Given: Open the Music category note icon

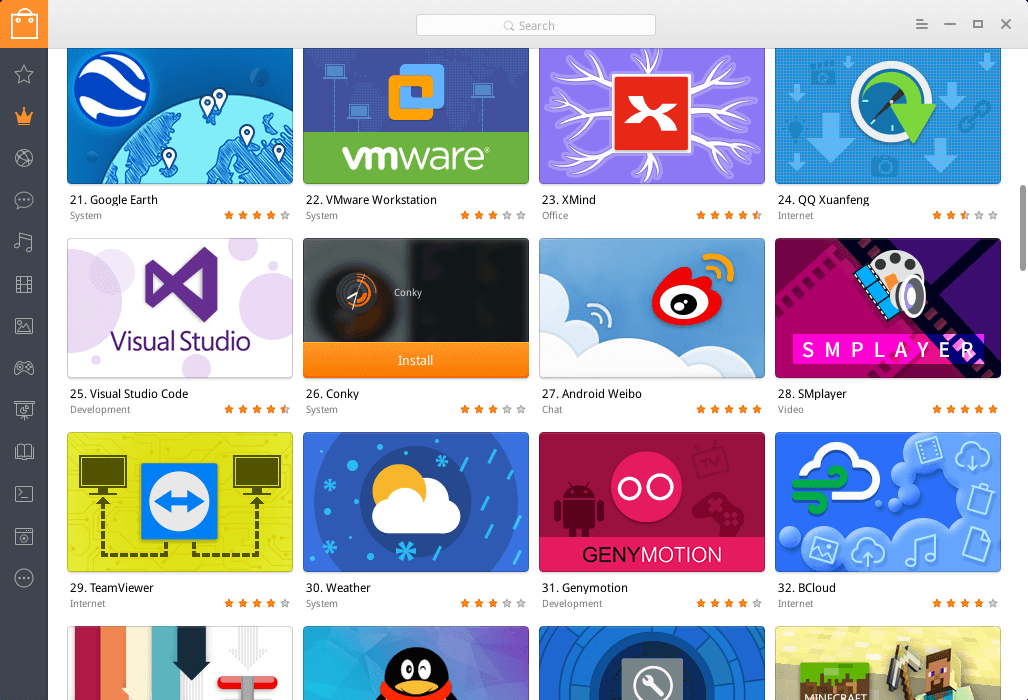Looking at the screenshot, I should point(24,242).
